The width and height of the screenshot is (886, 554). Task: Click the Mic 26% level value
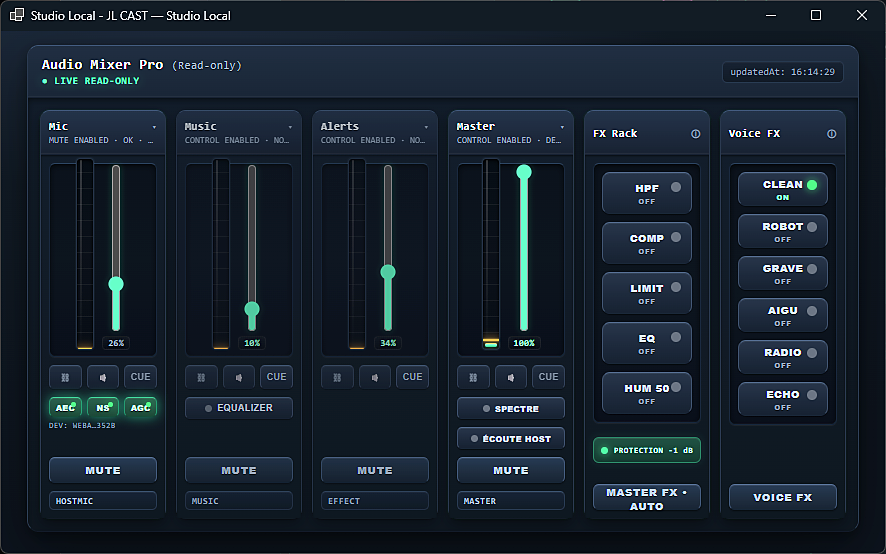[116, 343]
